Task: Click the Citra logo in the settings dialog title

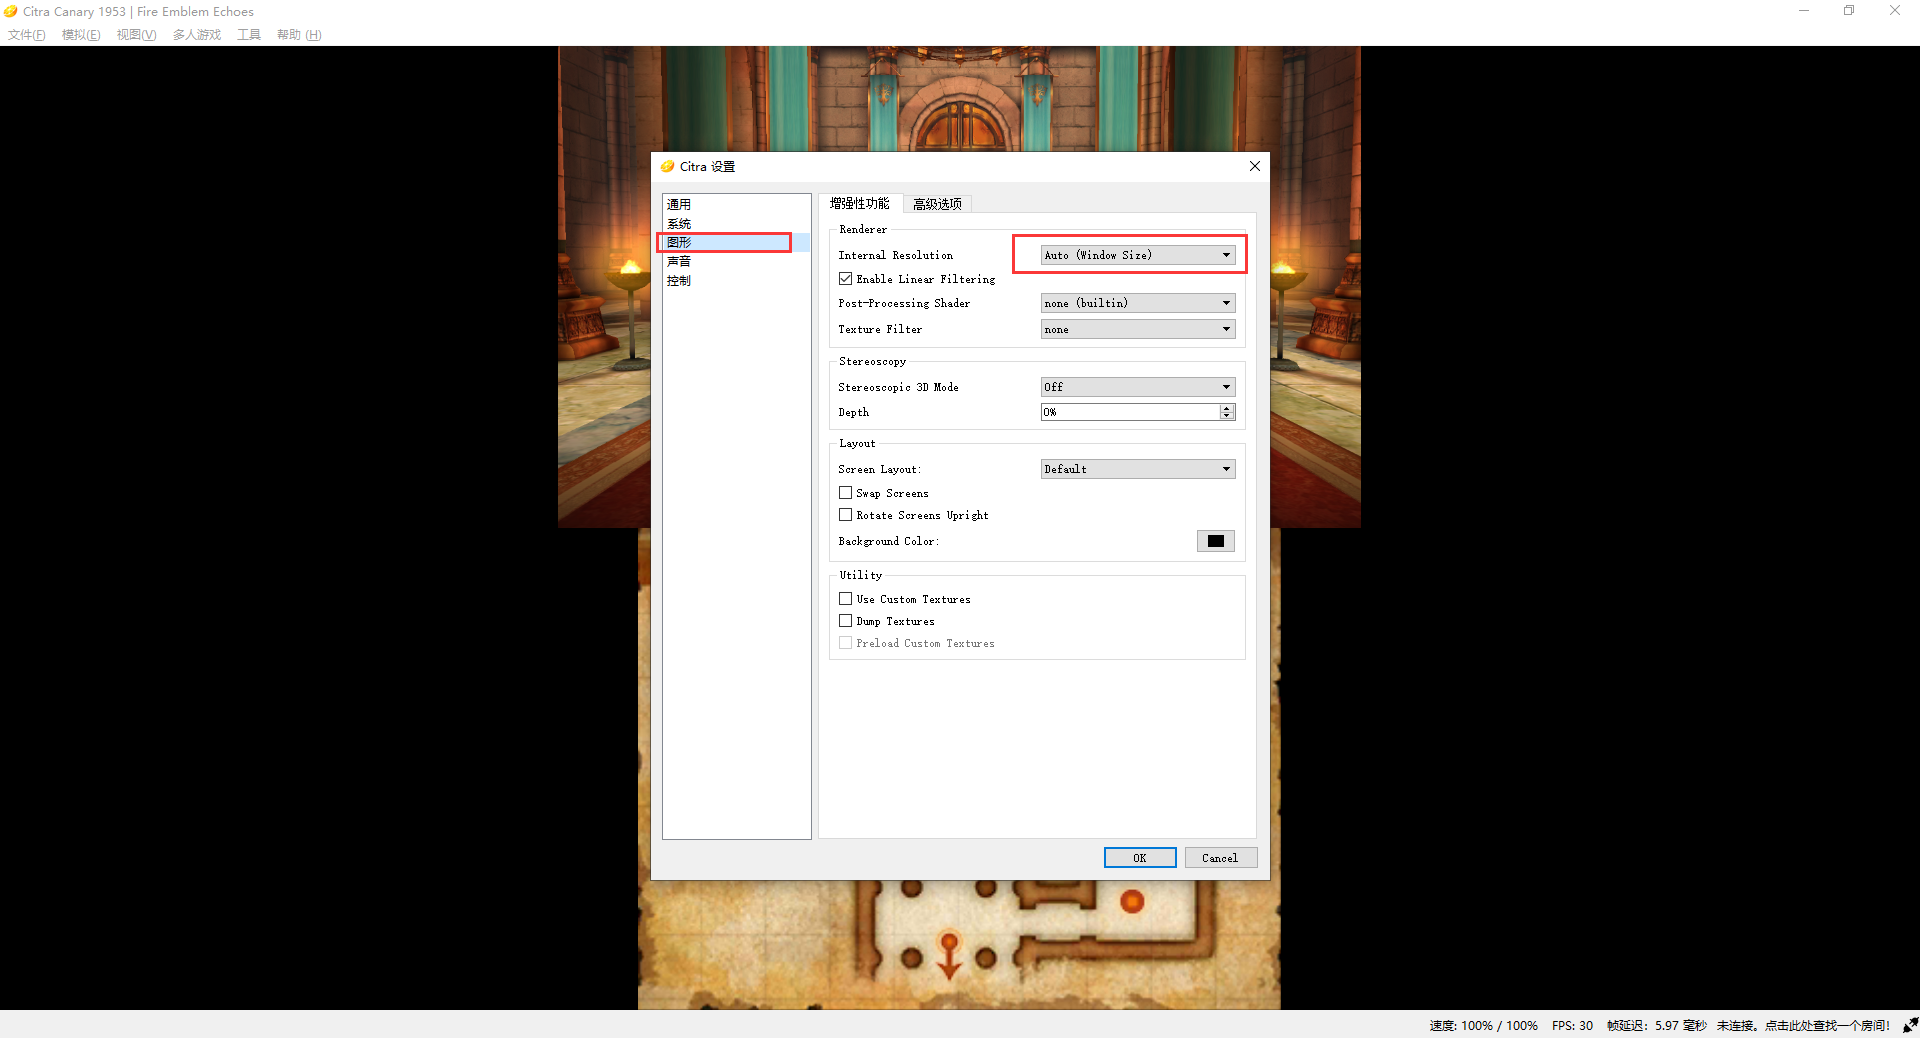Action: click(667, 167)
